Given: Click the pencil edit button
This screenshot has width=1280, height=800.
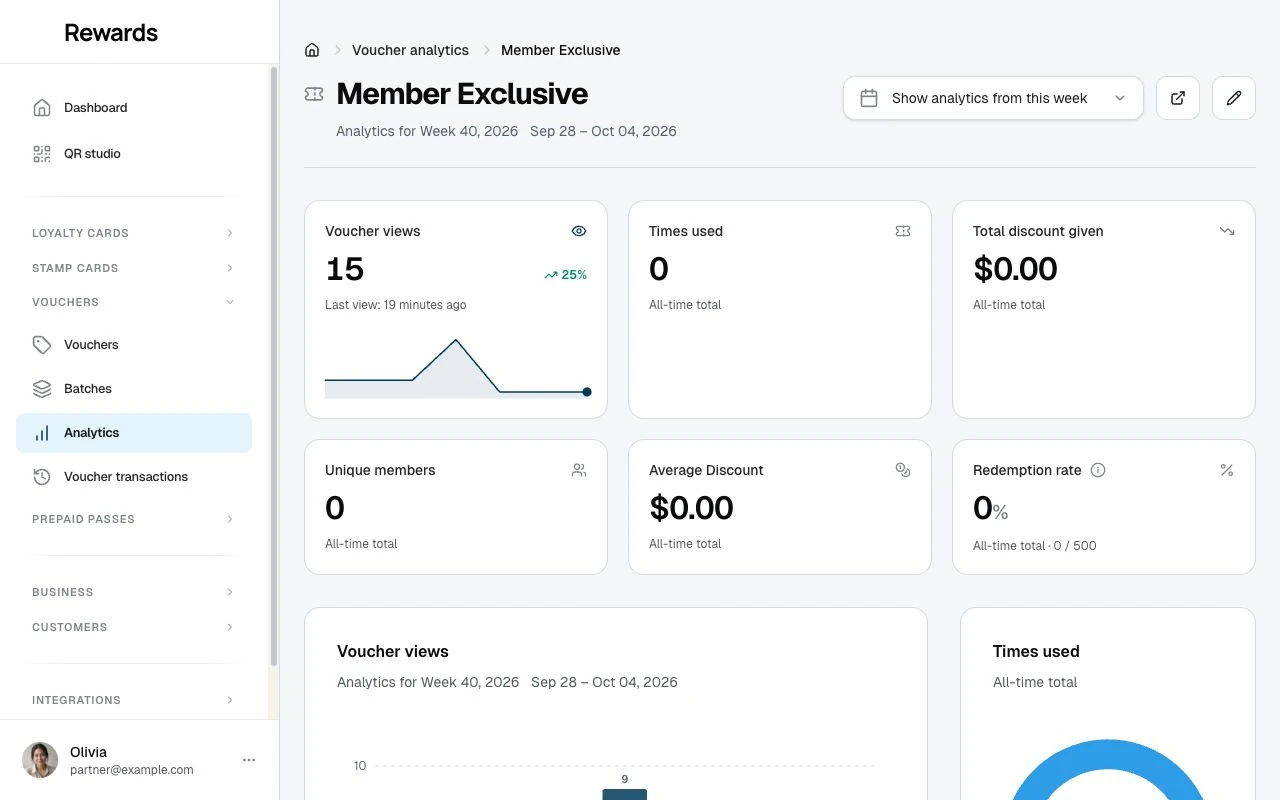Looking at the screenshot, I should point(1234,98).
